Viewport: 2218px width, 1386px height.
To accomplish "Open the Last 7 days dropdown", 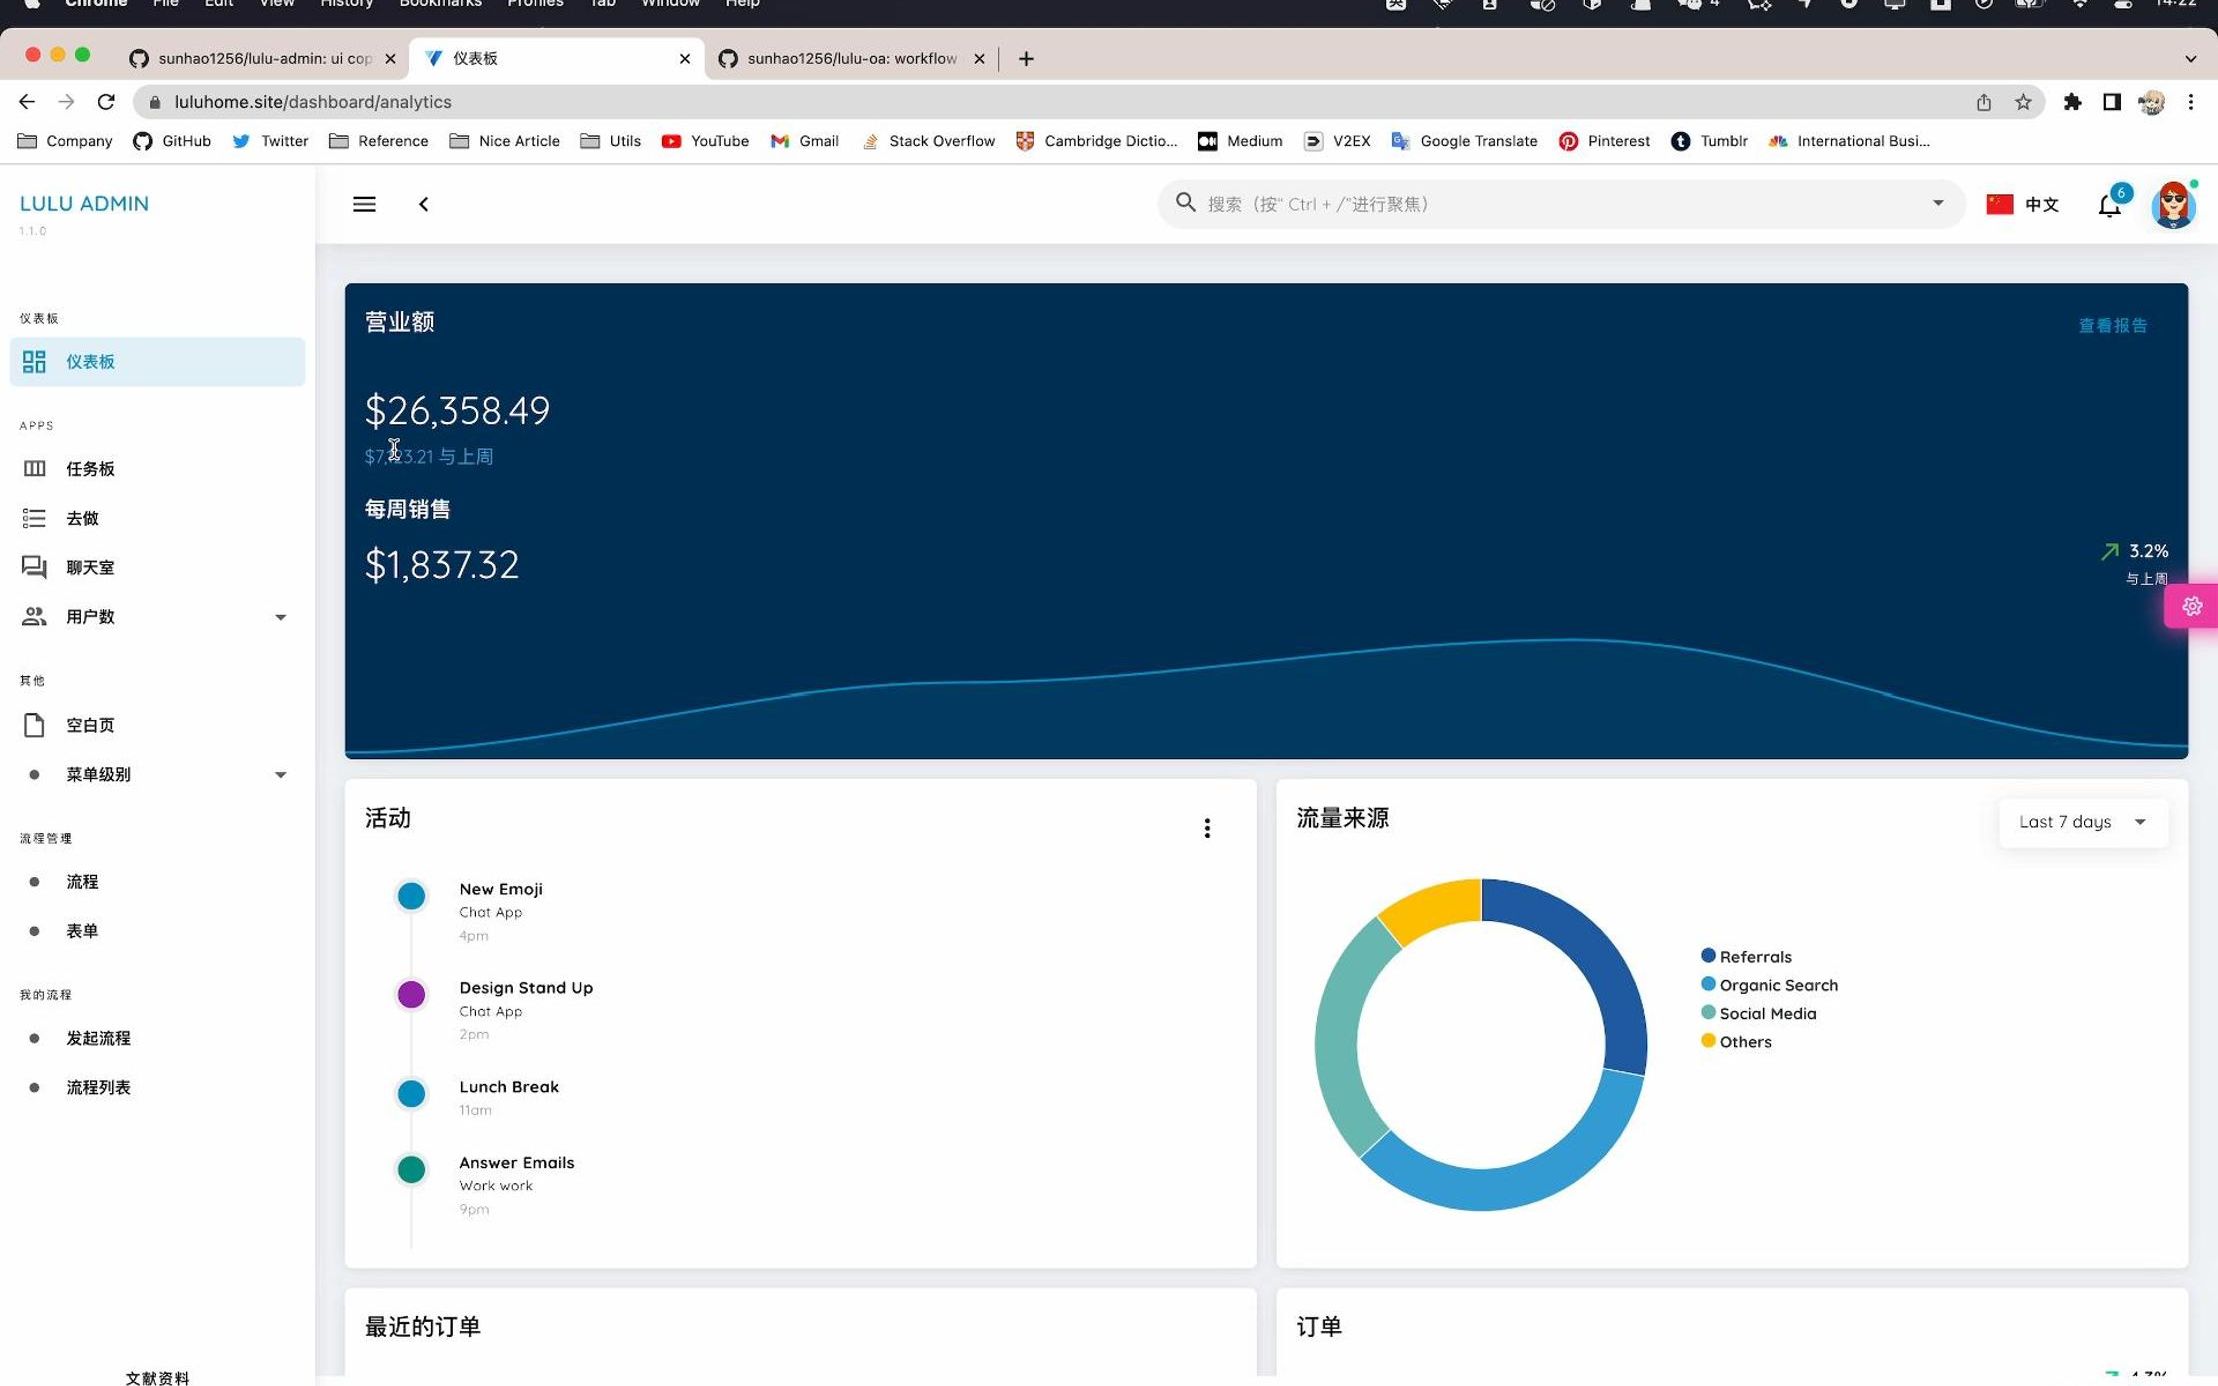I will pos(2082,822).
